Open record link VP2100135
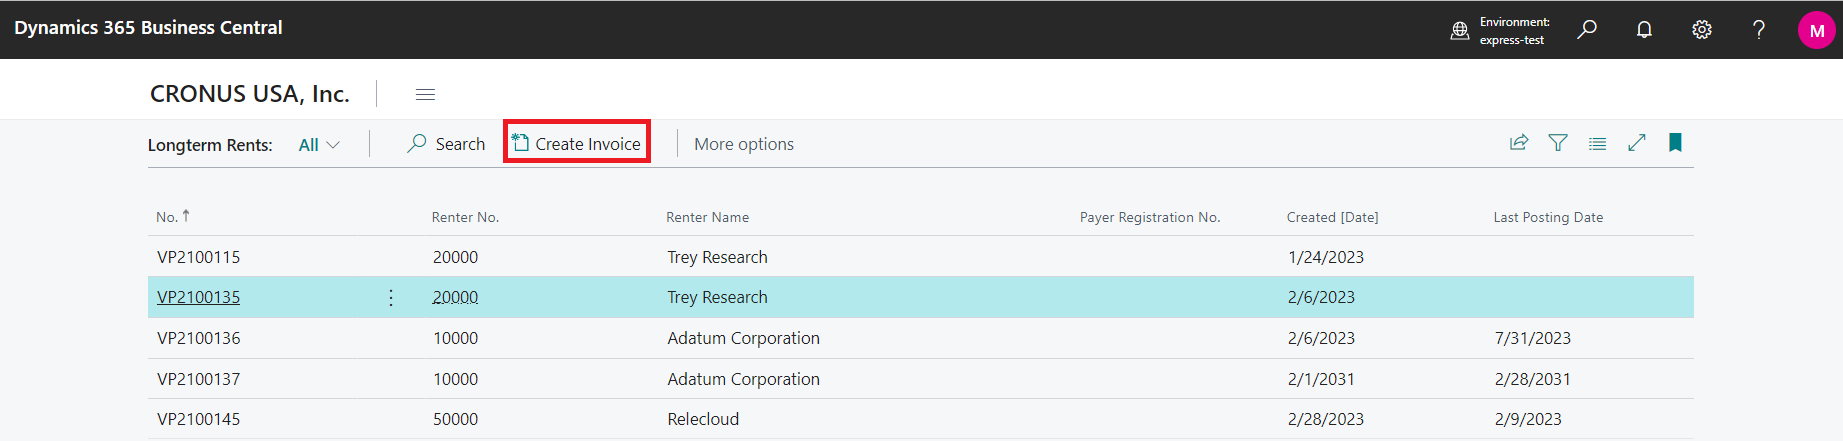Image resolution: width=1843 pixels, height=441 pixels. point(198,297)
